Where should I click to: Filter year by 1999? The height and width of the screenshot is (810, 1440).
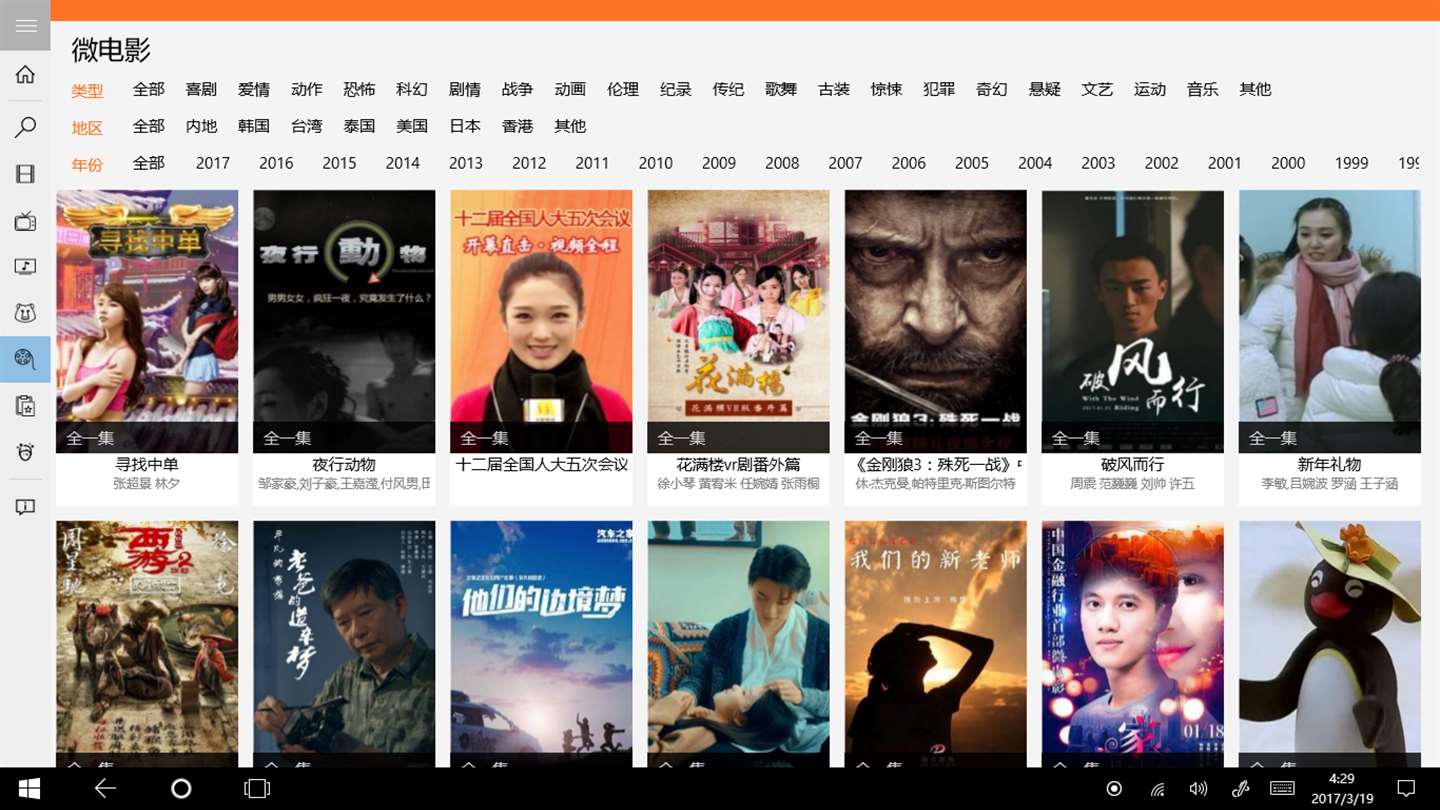[1351, 163]
